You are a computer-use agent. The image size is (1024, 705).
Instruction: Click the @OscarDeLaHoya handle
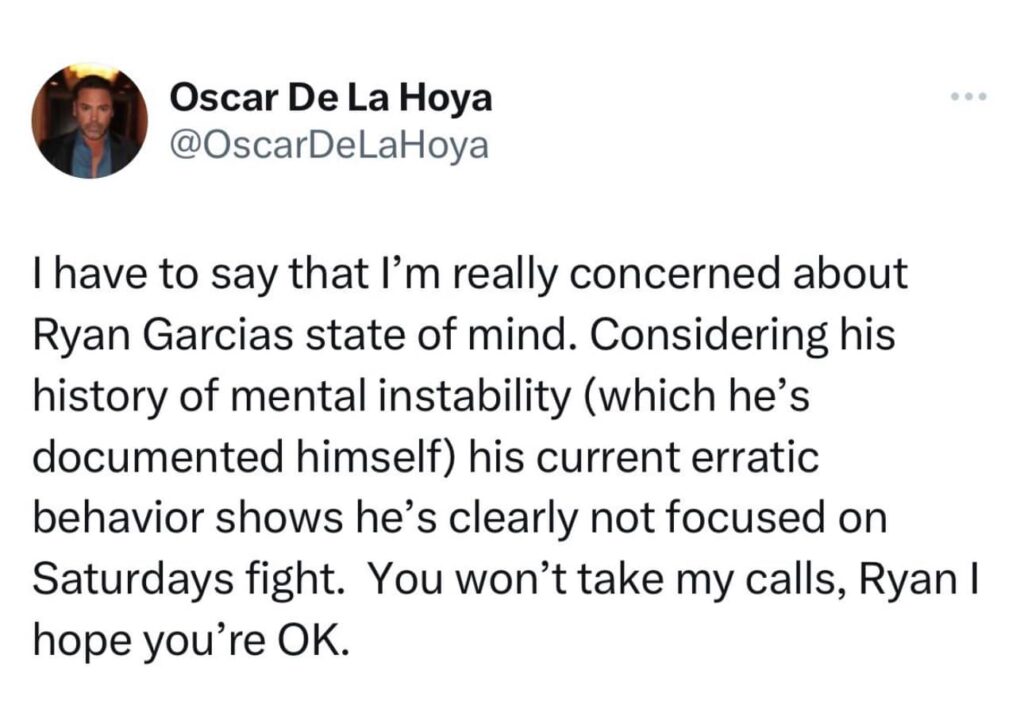[x=330, y=146]
